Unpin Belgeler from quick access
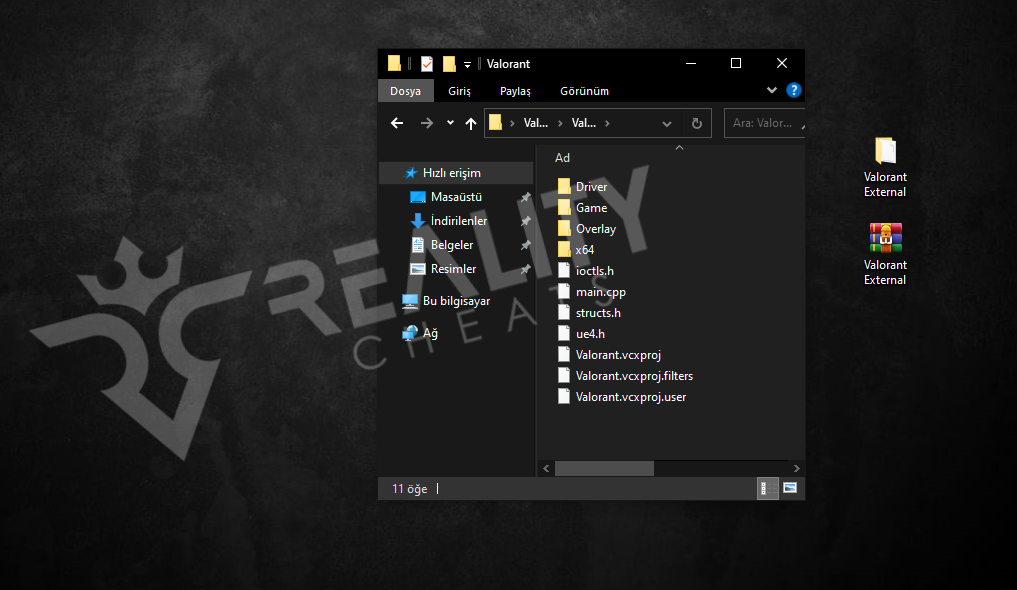 (x=525, y=245)
